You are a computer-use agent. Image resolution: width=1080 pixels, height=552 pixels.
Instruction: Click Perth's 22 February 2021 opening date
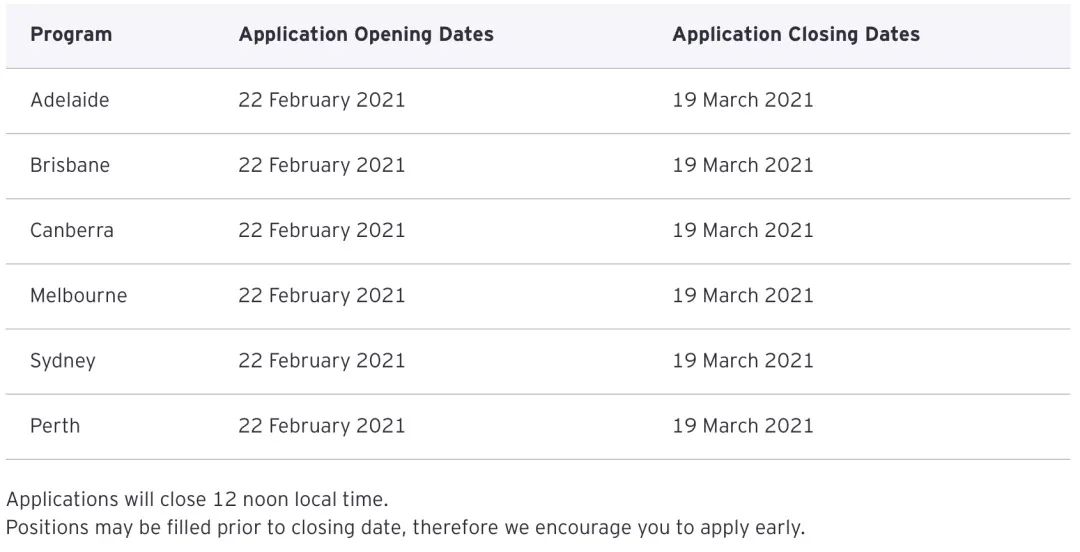point(322,425)
